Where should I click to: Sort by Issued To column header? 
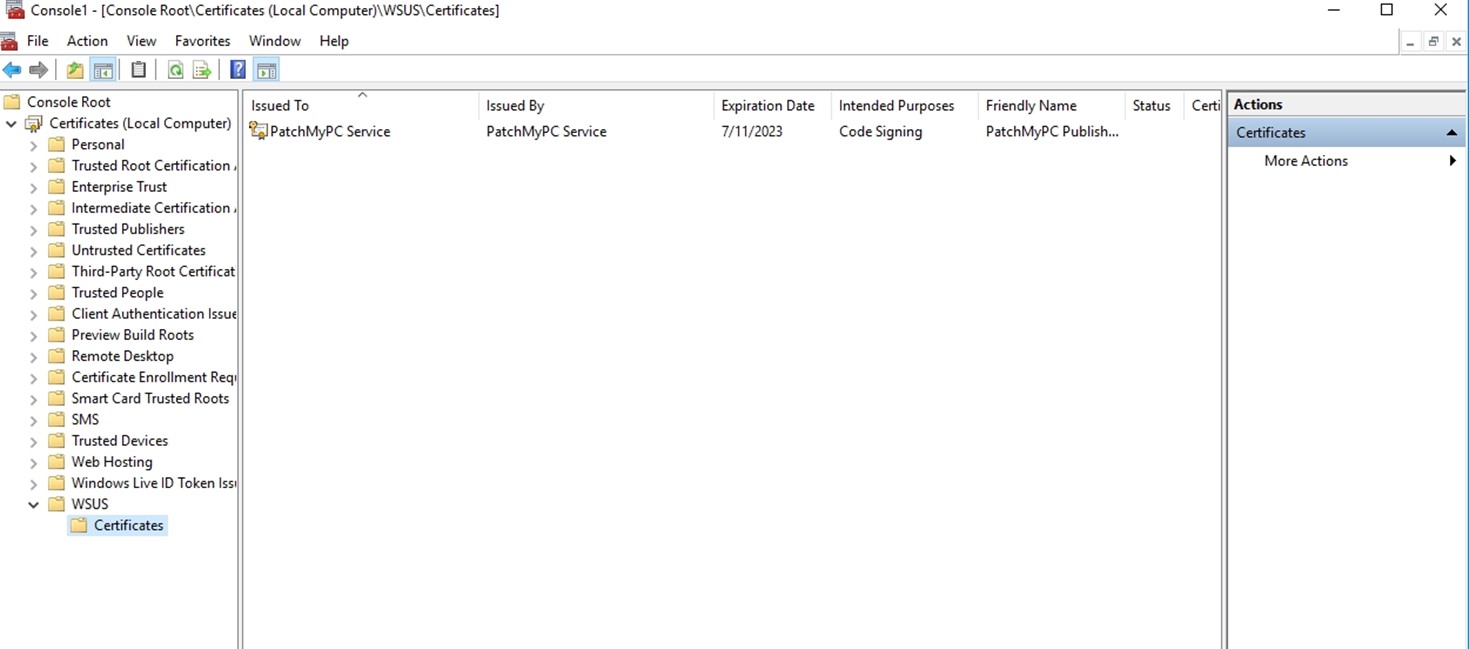[361, 105]
